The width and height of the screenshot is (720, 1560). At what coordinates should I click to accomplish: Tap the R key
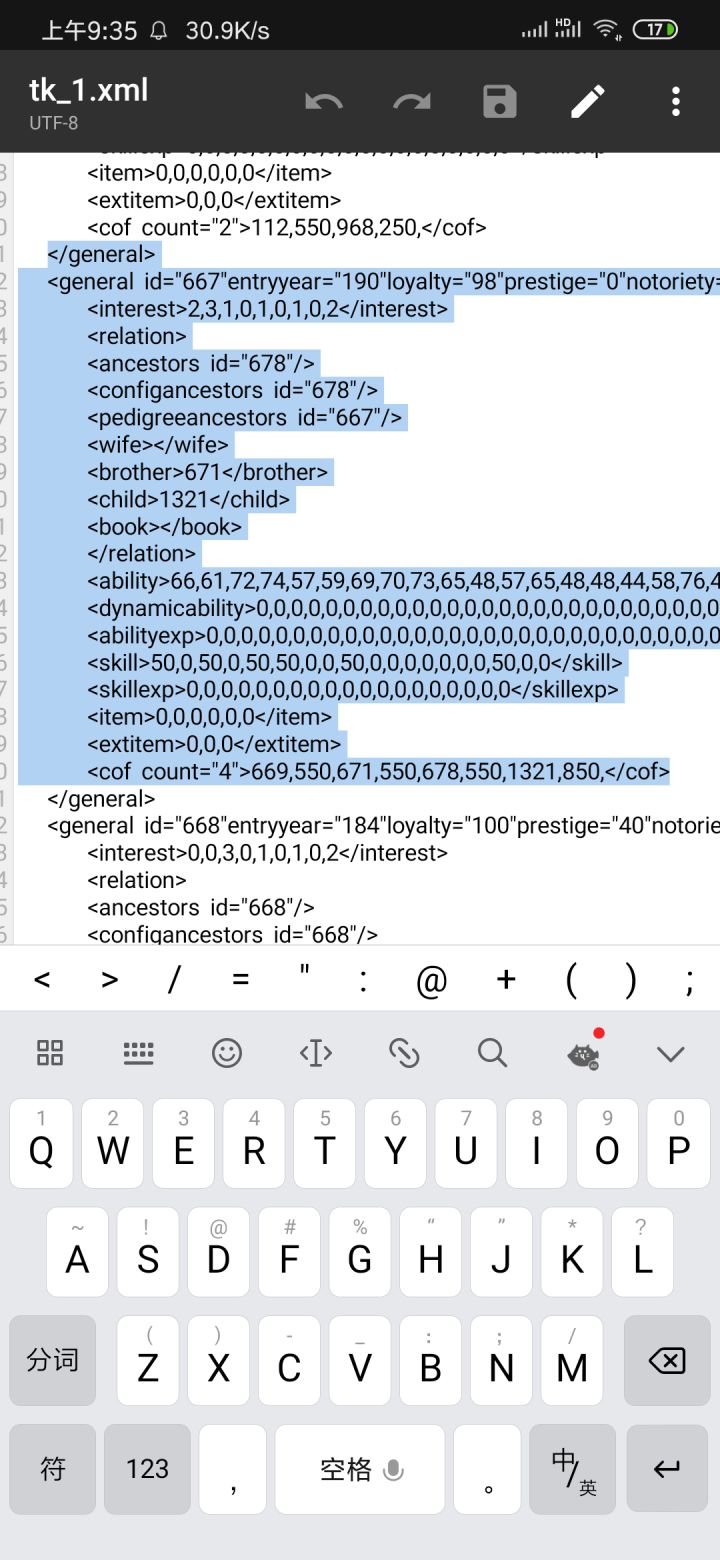point(254,1143)
